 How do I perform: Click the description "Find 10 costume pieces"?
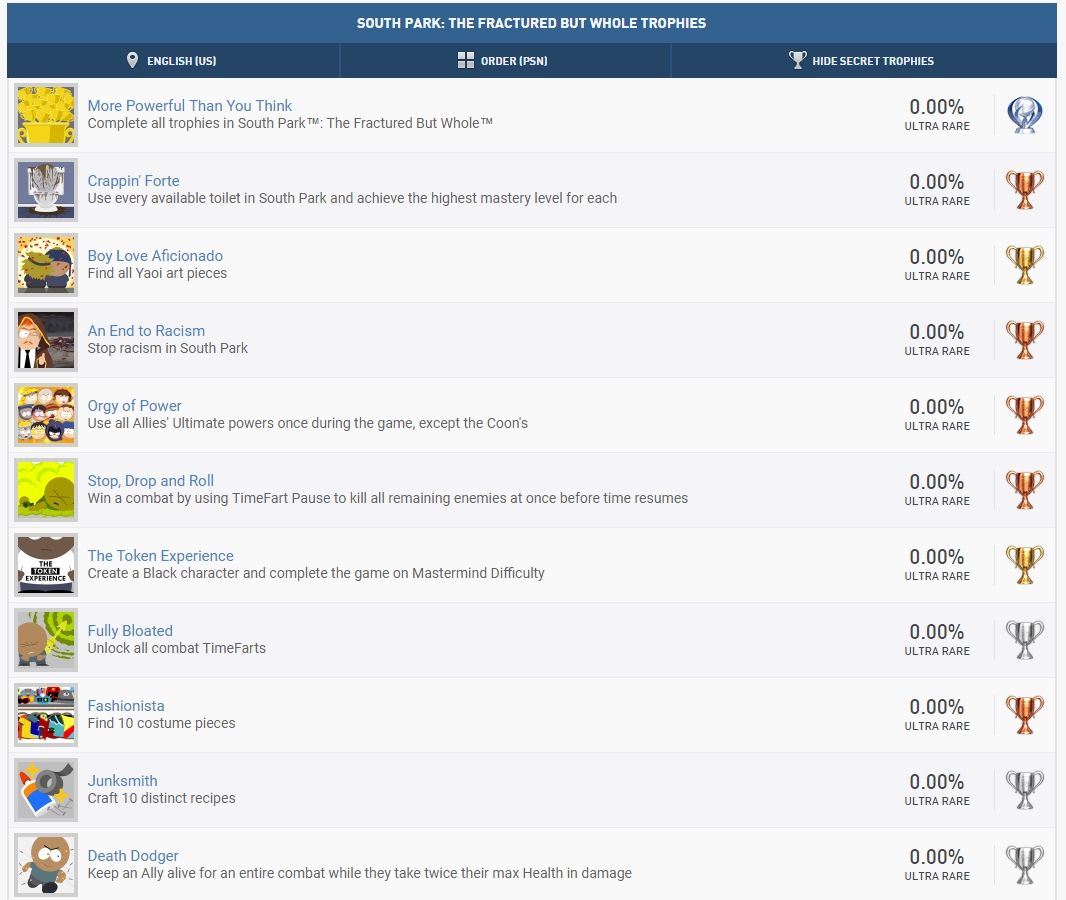click(161, 723)
